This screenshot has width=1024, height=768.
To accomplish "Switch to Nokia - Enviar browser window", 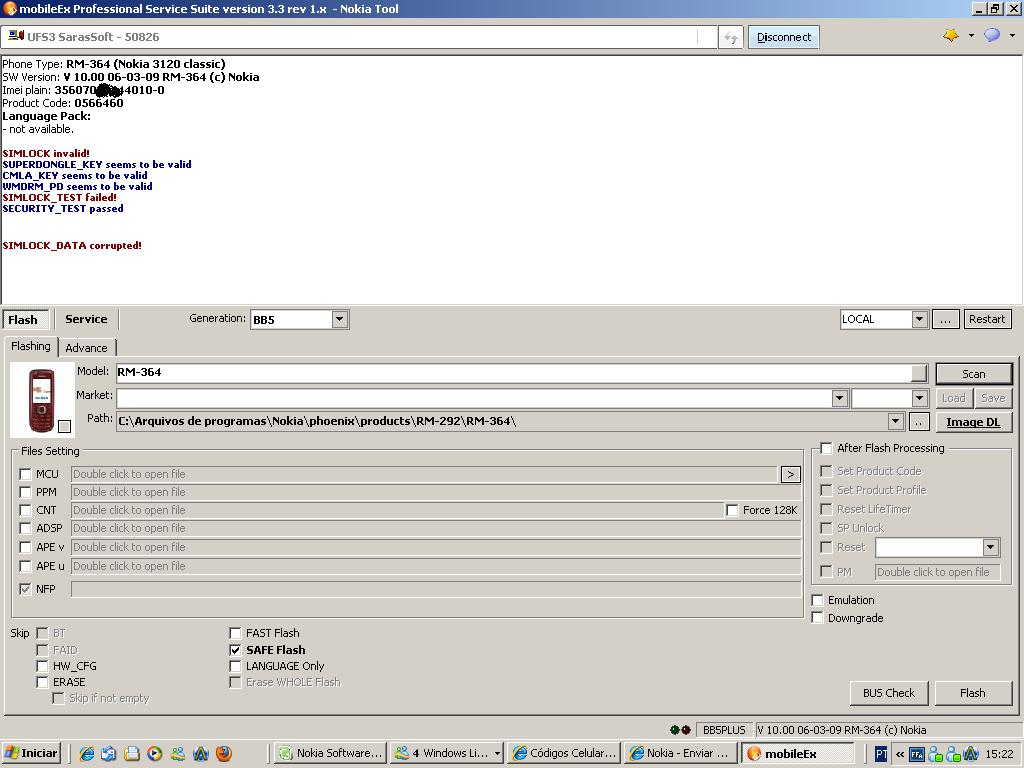I will coord(680,754).
